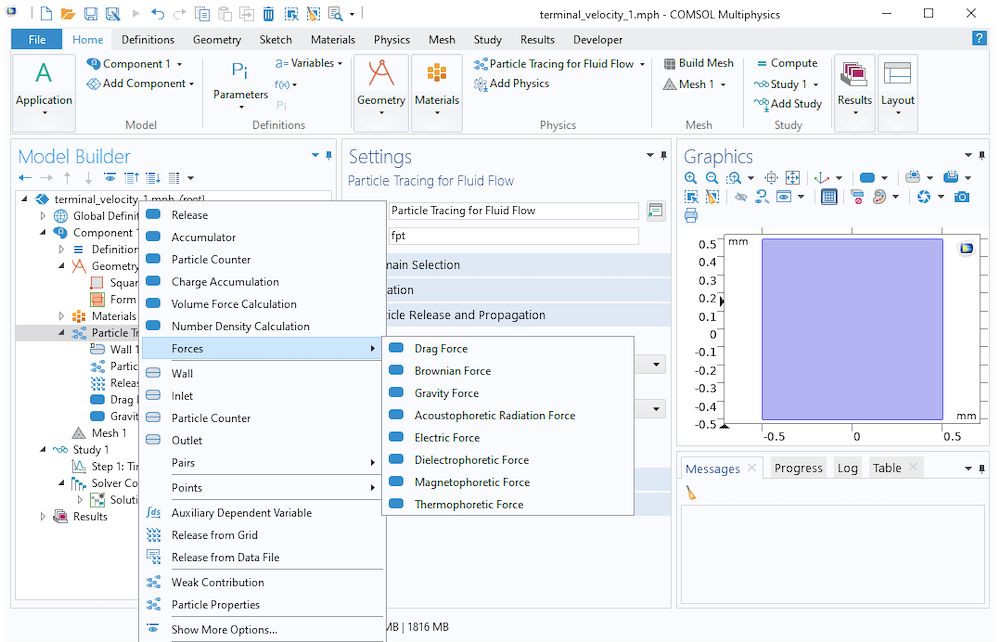Click the Delete trash can icon in top toolbar
This screenshot has width=1000, height=642.
coord(268,13)
